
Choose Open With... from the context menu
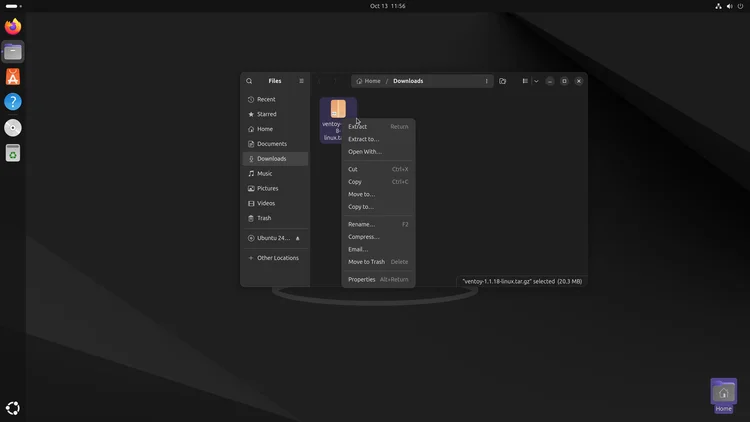pos(378,152)
